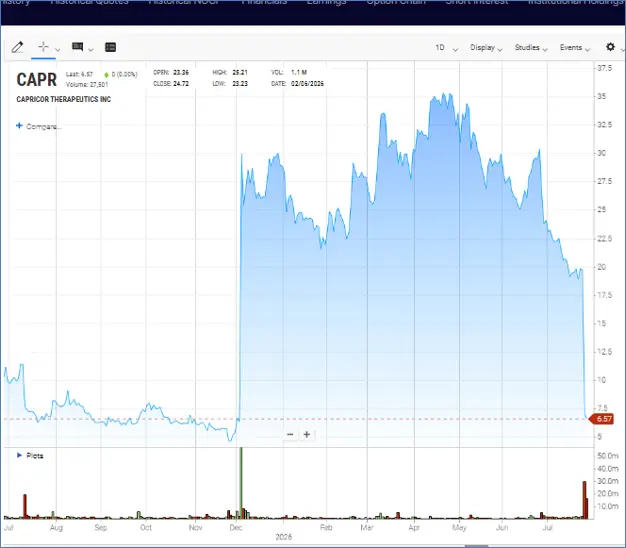Click the annotation comment icon
Screen dimensions: 626x548
[x=77, y=47]
